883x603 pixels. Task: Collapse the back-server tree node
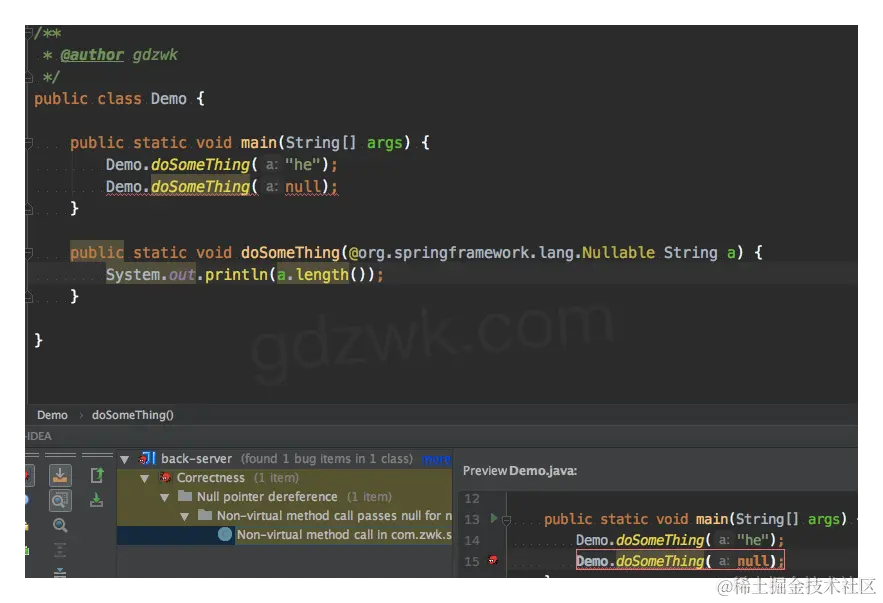(125, 459)
